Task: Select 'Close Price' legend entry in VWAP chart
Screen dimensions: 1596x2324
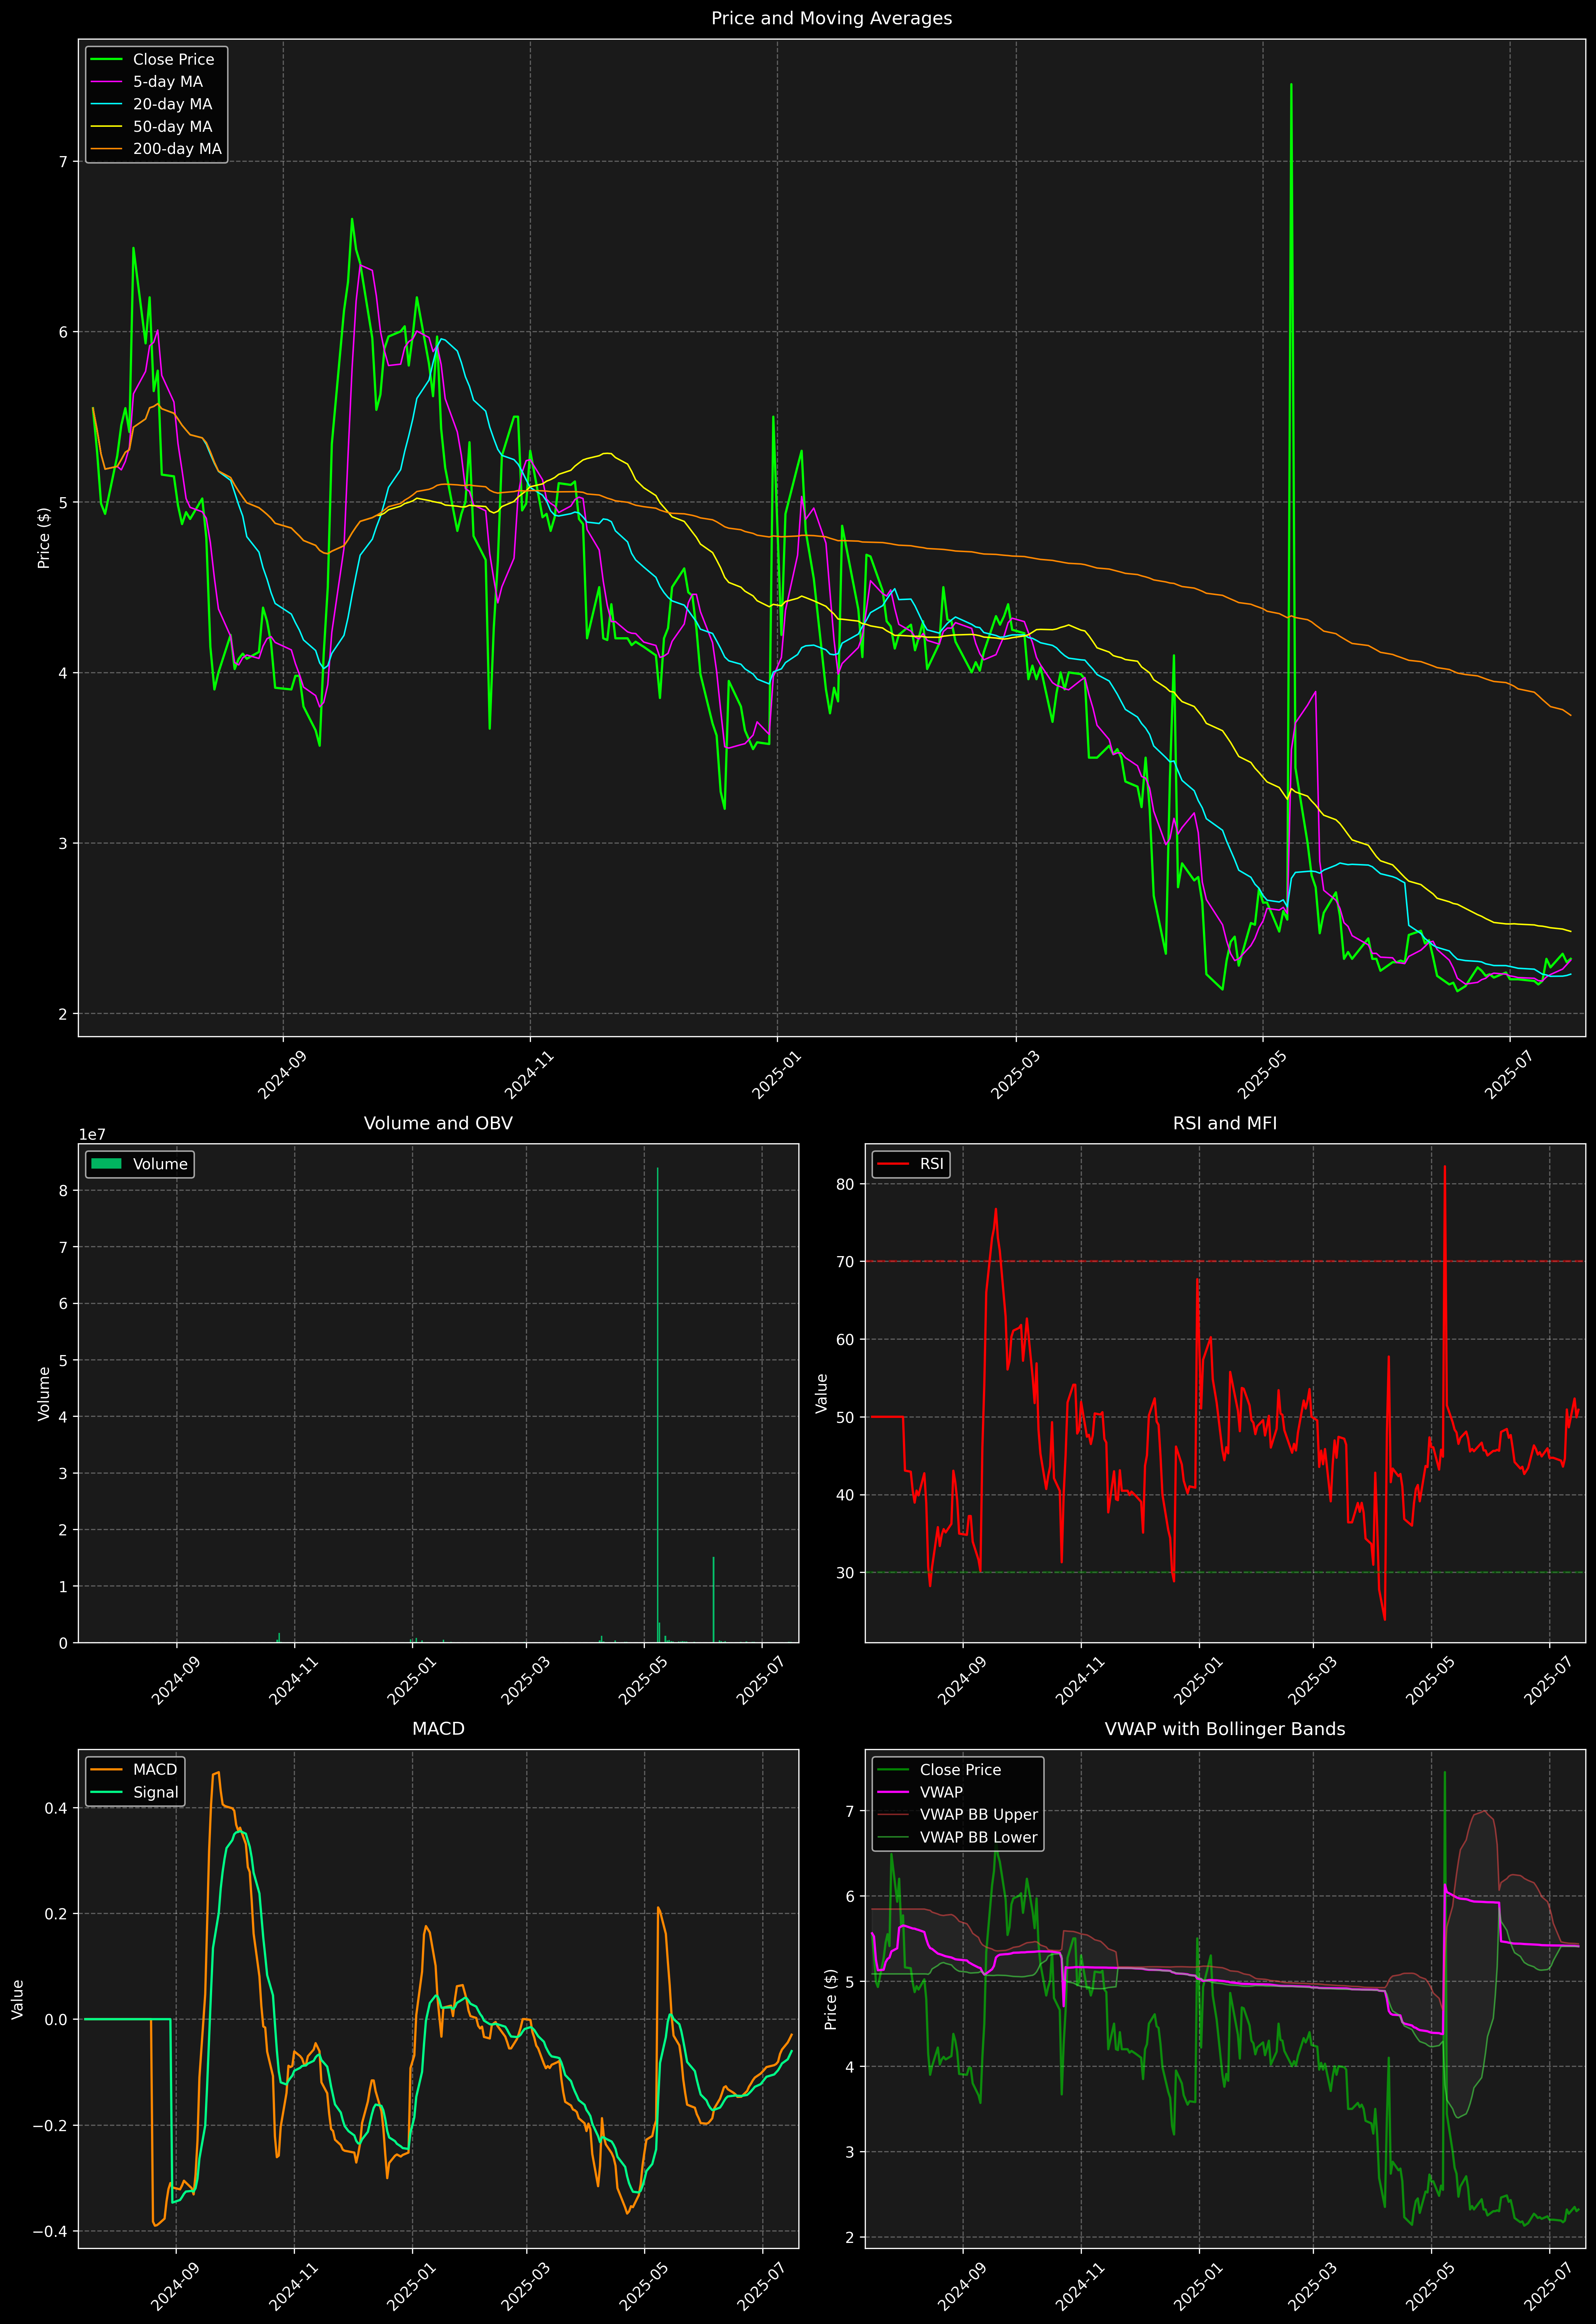Action: click(939, 1770)
